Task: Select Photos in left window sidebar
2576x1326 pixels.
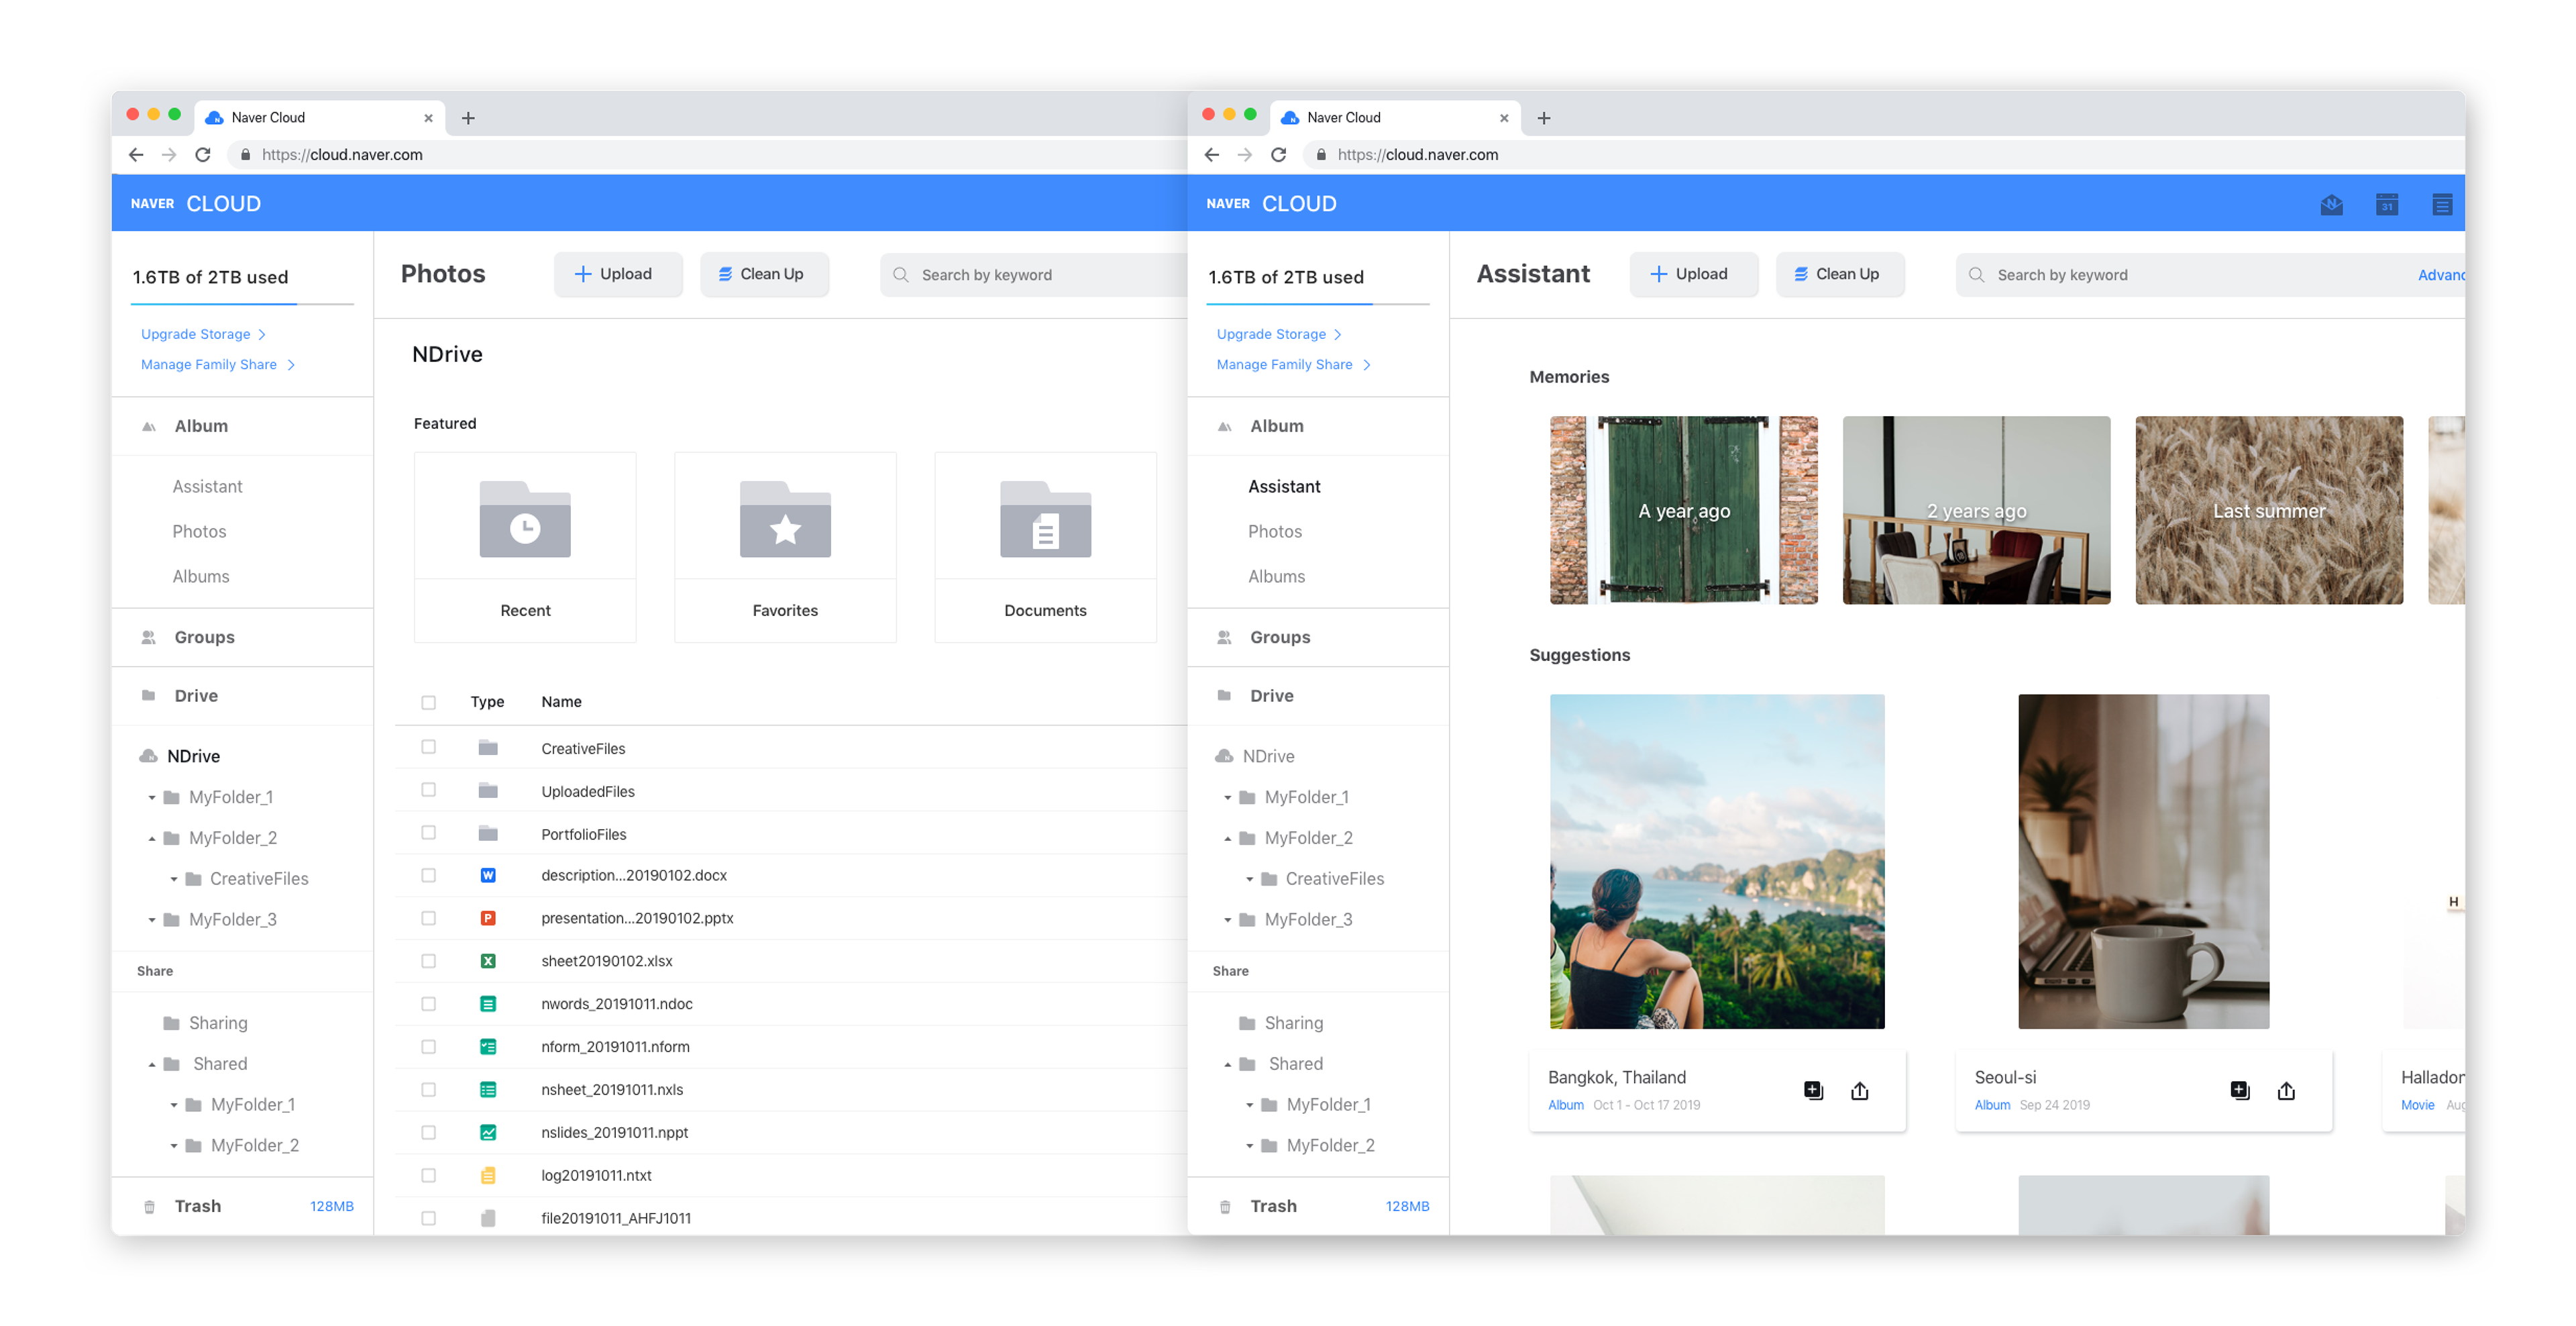Action: pyautogui.click(x=199, y=531)
